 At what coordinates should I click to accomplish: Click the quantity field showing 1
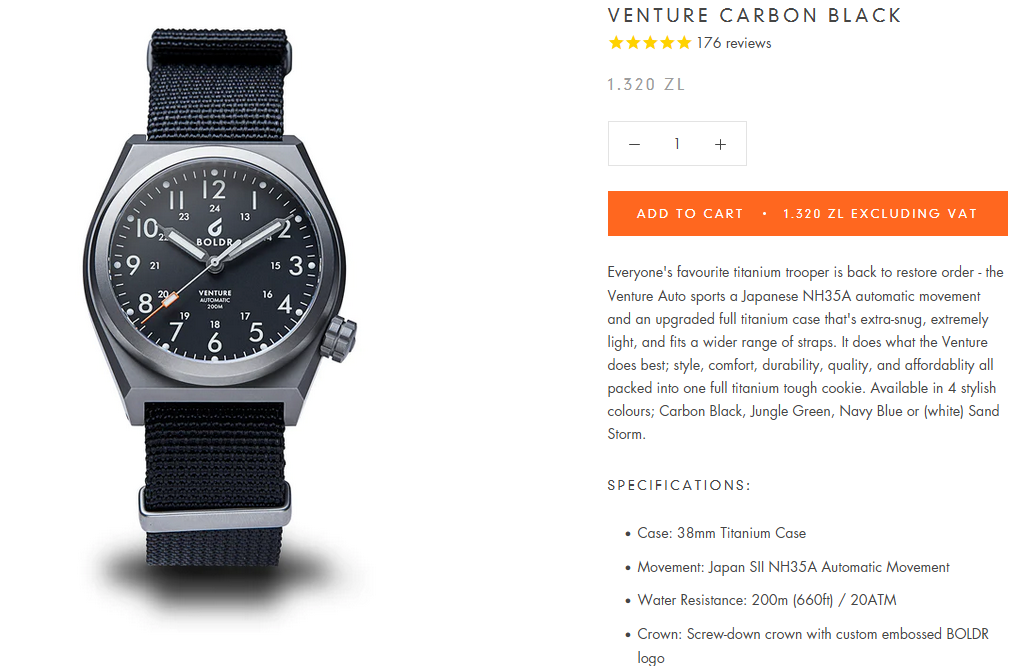tap(677, 143)
